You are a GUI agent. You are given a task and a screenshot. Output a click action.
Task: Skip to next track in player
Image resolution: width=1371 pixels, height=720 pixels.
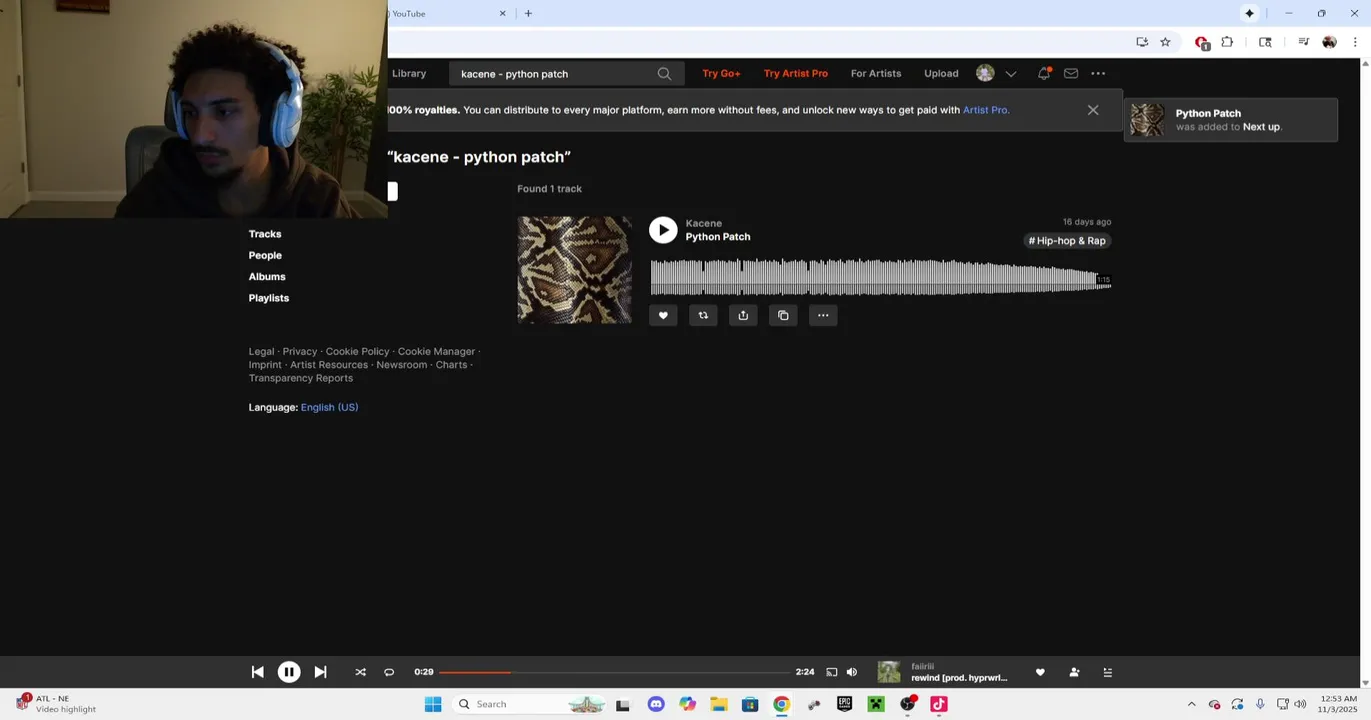pyautogui.click(x=320, y=672)
